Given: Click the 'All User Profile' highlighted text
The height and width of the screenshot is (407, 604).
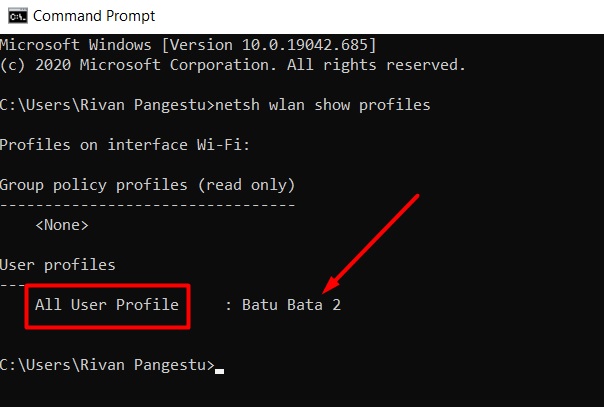Looking at the screenshot, I should 107,305.
